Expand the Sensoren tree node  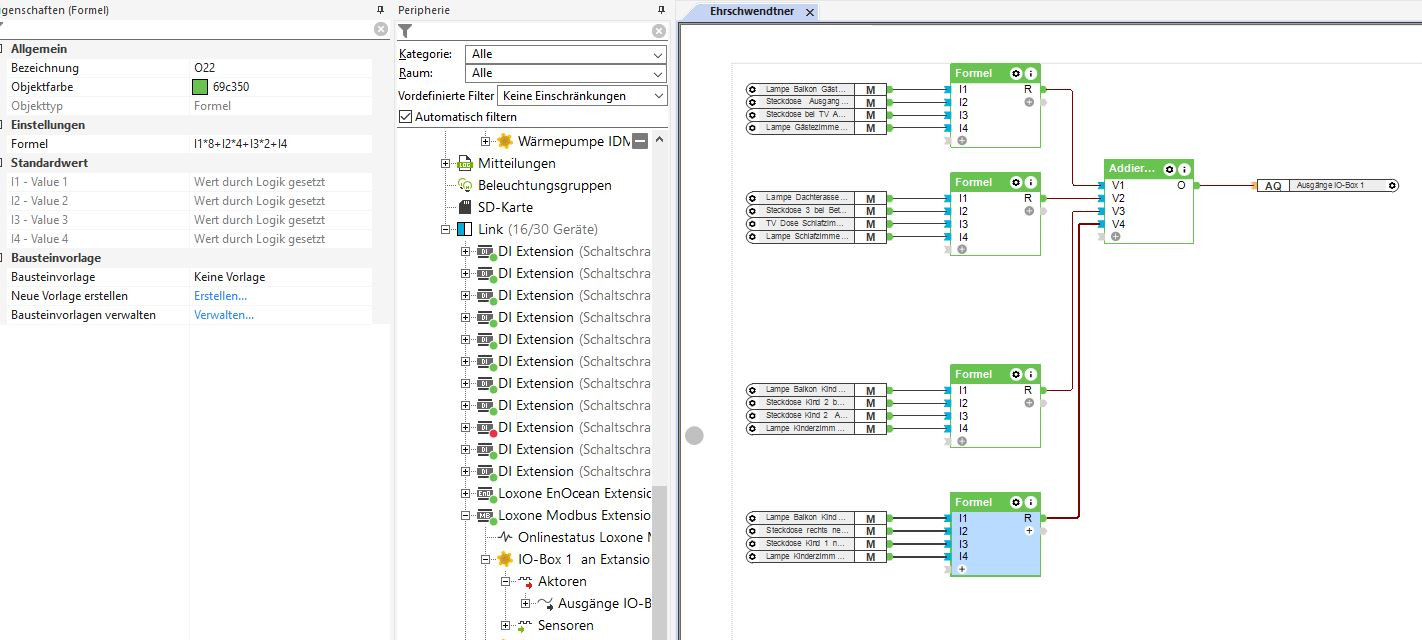(506, 626)
